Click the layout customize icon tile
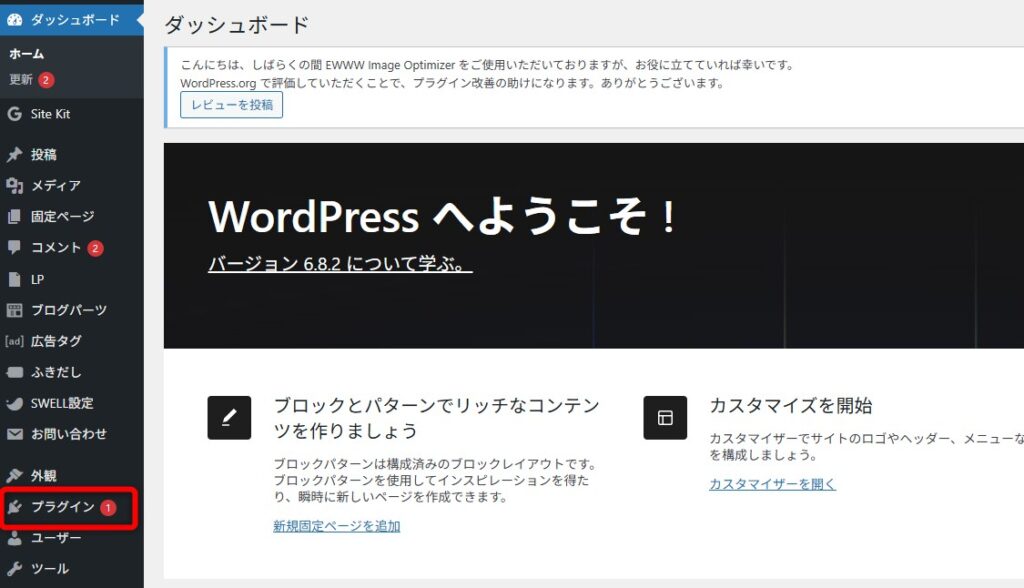This screenshot has height=588, width=1024. pos(665,417)
